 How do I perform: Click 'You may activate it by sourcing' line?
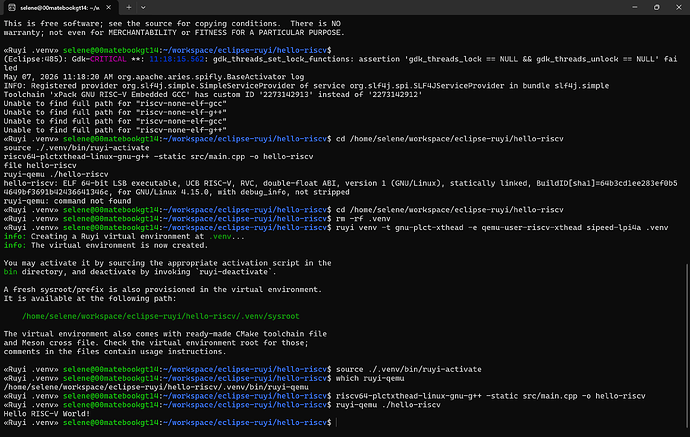click(x=168, y=263)
